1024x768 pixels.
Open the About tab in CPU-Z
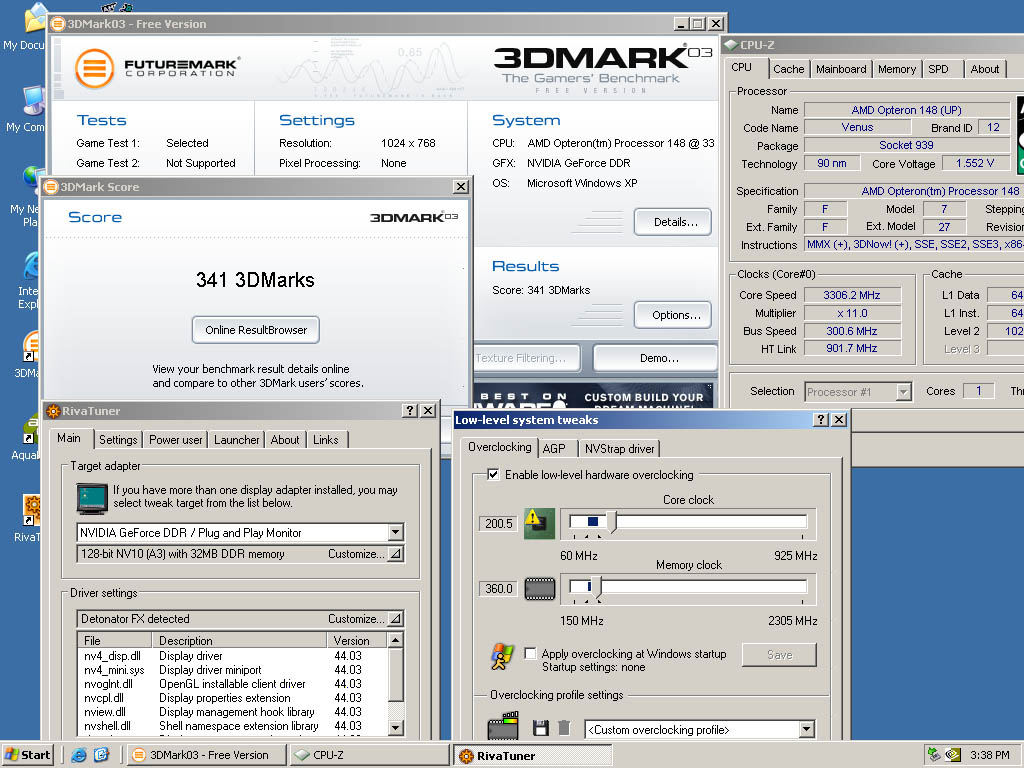pos(984,69)
